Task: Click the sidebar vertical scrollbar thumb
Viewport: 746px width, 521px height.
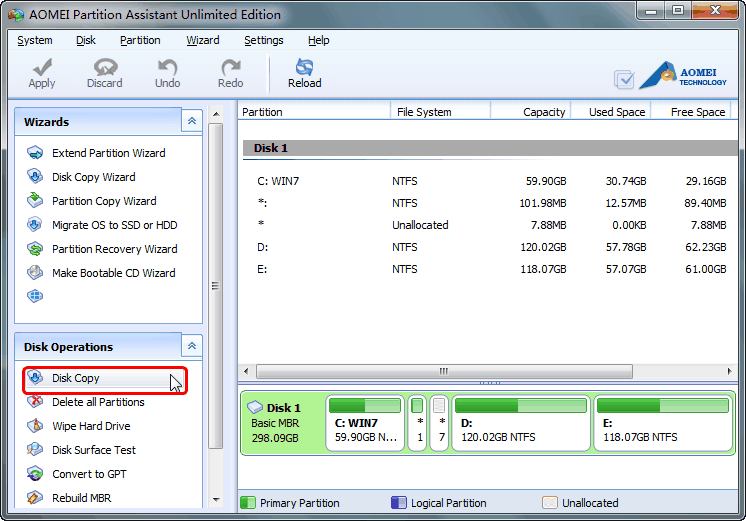Action: [x=216, y=285]
